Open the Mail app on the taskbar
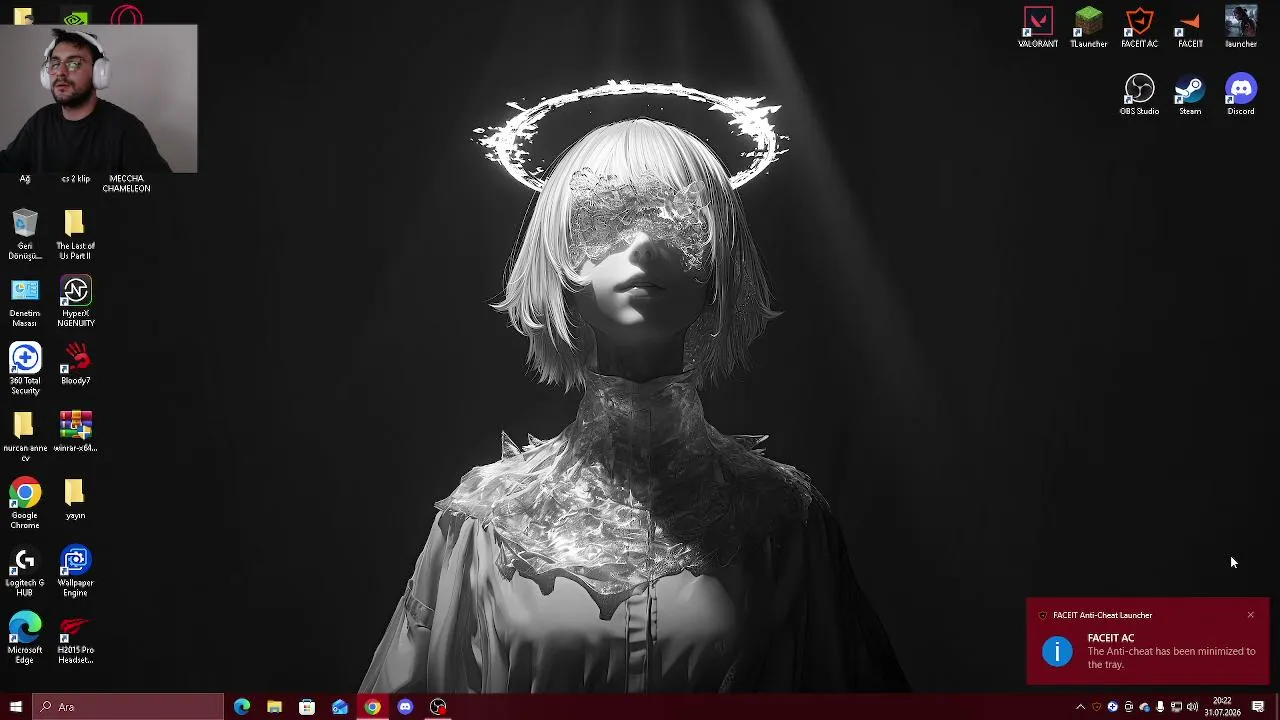This screenshot has width=1280, height=720. coord(340,707)
